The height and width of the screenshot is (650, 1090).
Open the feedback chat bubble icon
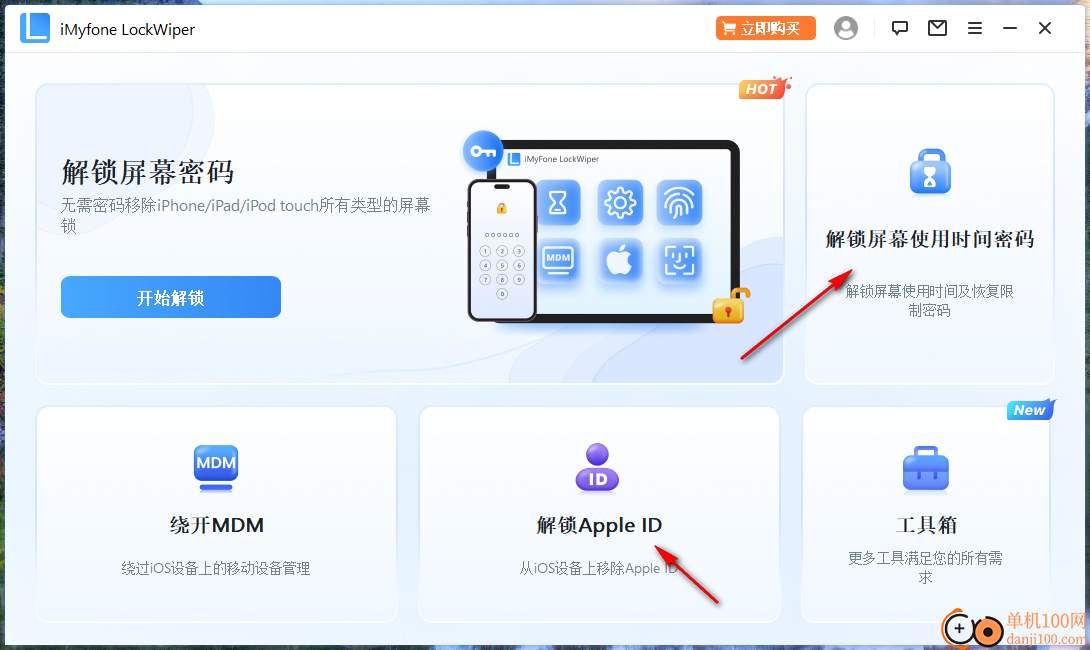point(900,28)
